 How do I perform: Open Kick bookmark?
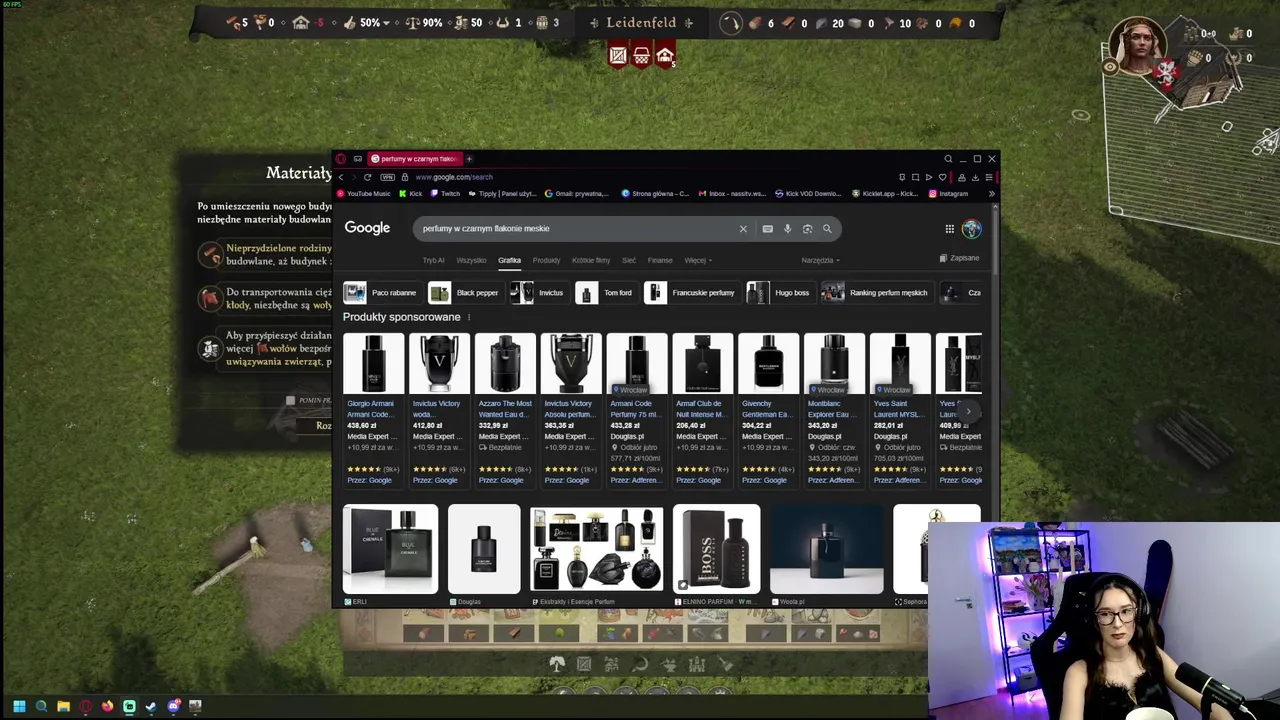(411, 194)
